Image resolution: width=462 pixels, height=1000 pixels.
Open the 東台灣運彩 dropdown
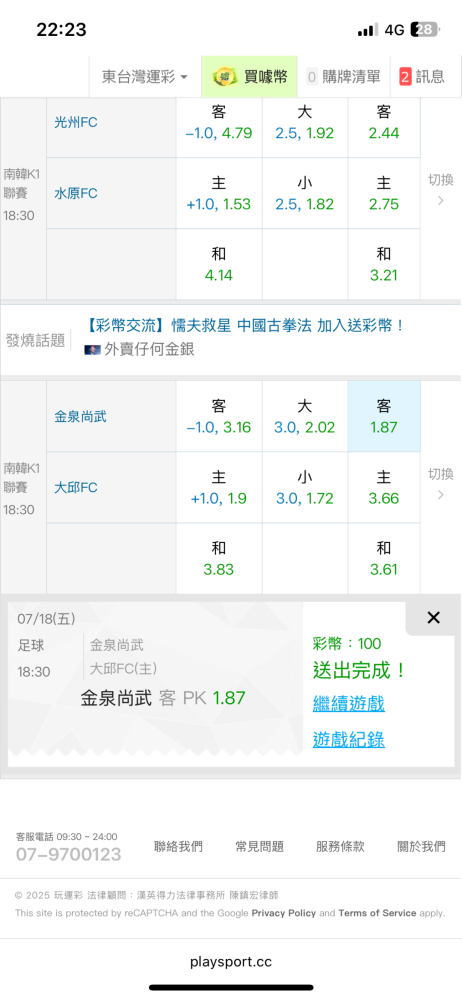tap(145, 77)
